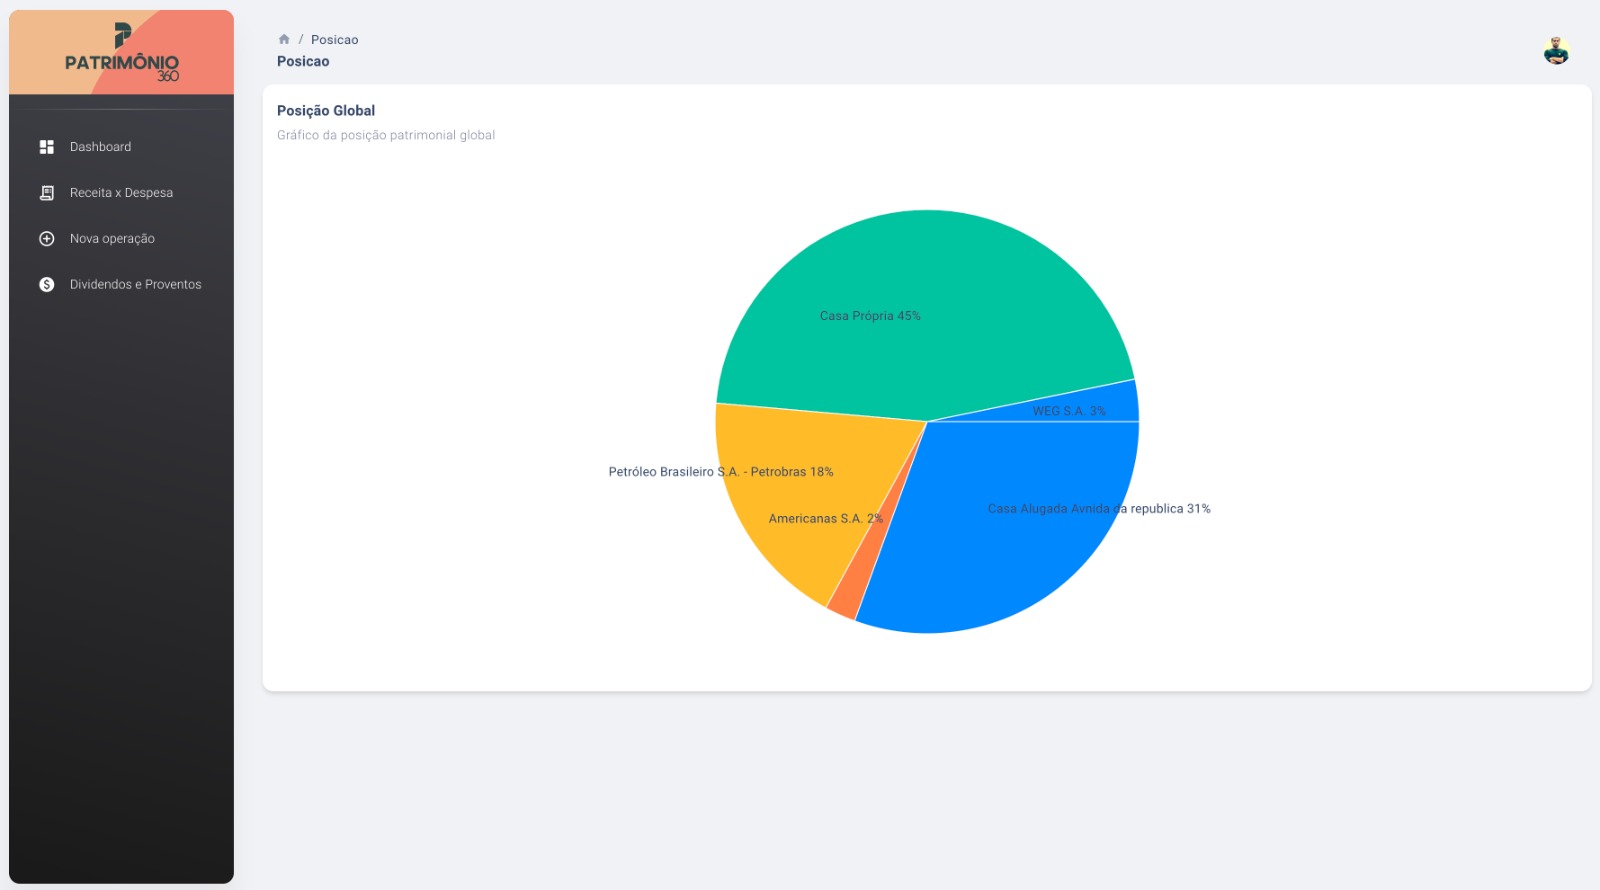Open Dividendos e Proventos section
This screenshot has width=1600, height=890.
pos(135,285)
